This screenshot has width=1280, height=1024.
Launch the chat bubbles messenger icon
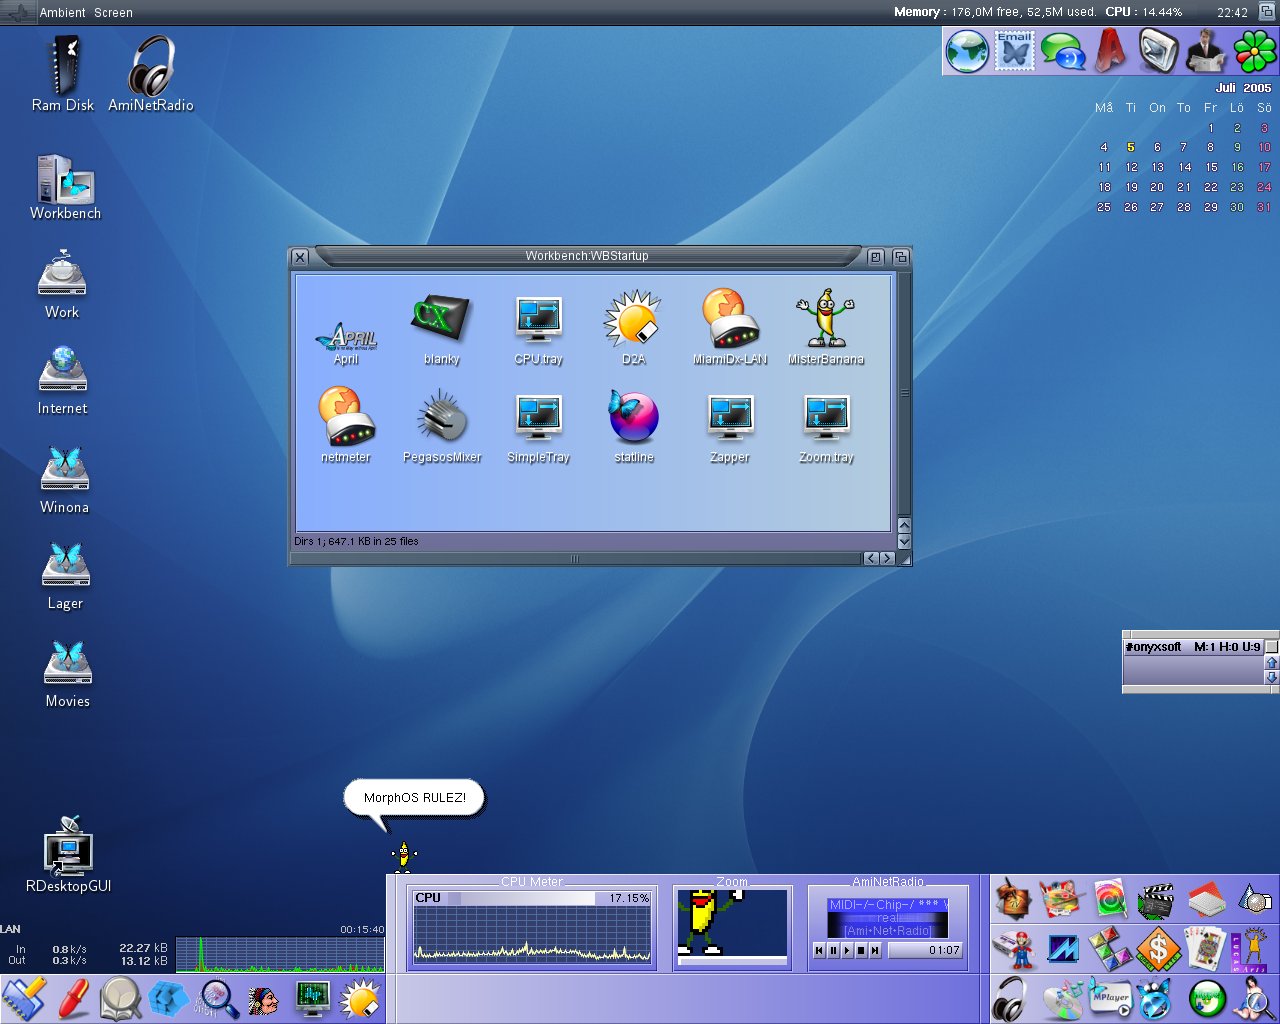1063,51
